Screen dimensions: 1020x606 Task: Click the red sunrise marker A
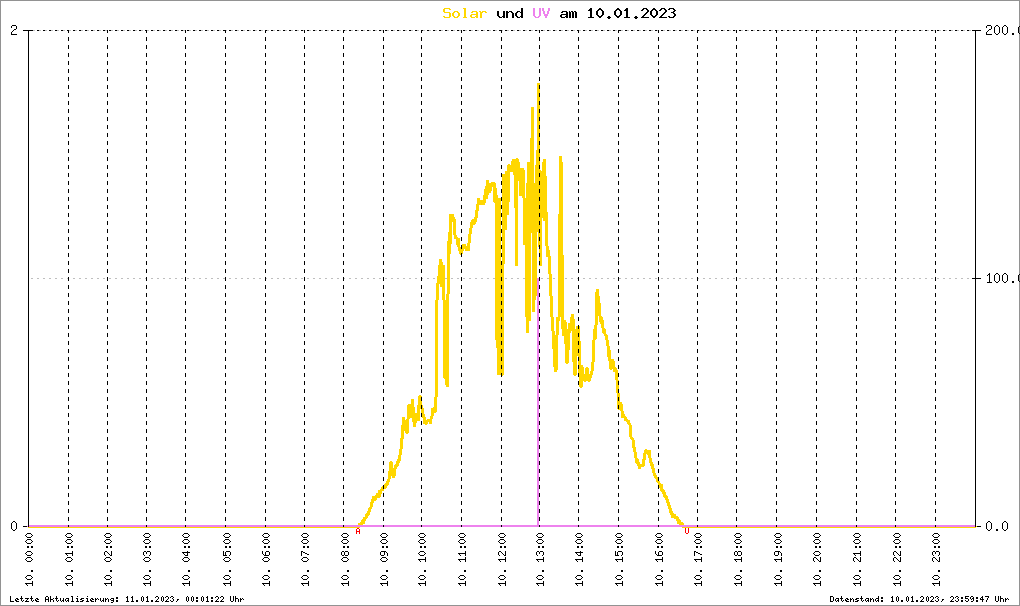[358, 531]
